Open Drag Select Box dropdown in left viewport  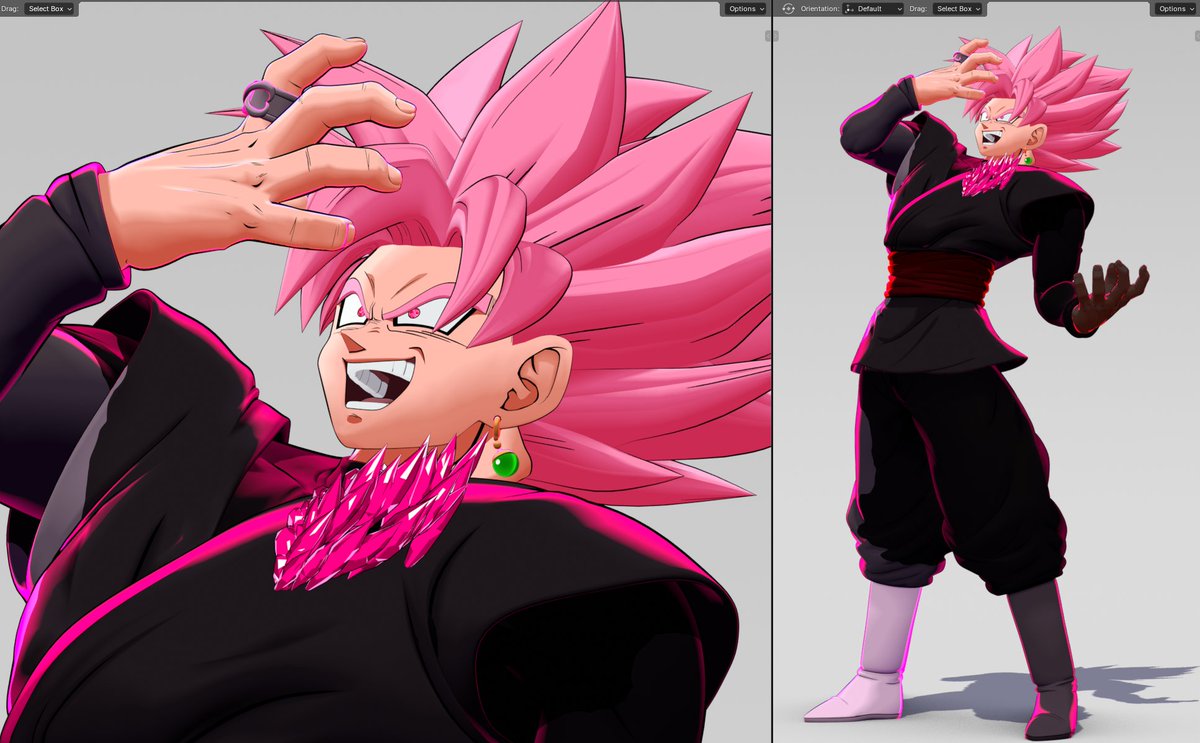click(x=50, y=8)
